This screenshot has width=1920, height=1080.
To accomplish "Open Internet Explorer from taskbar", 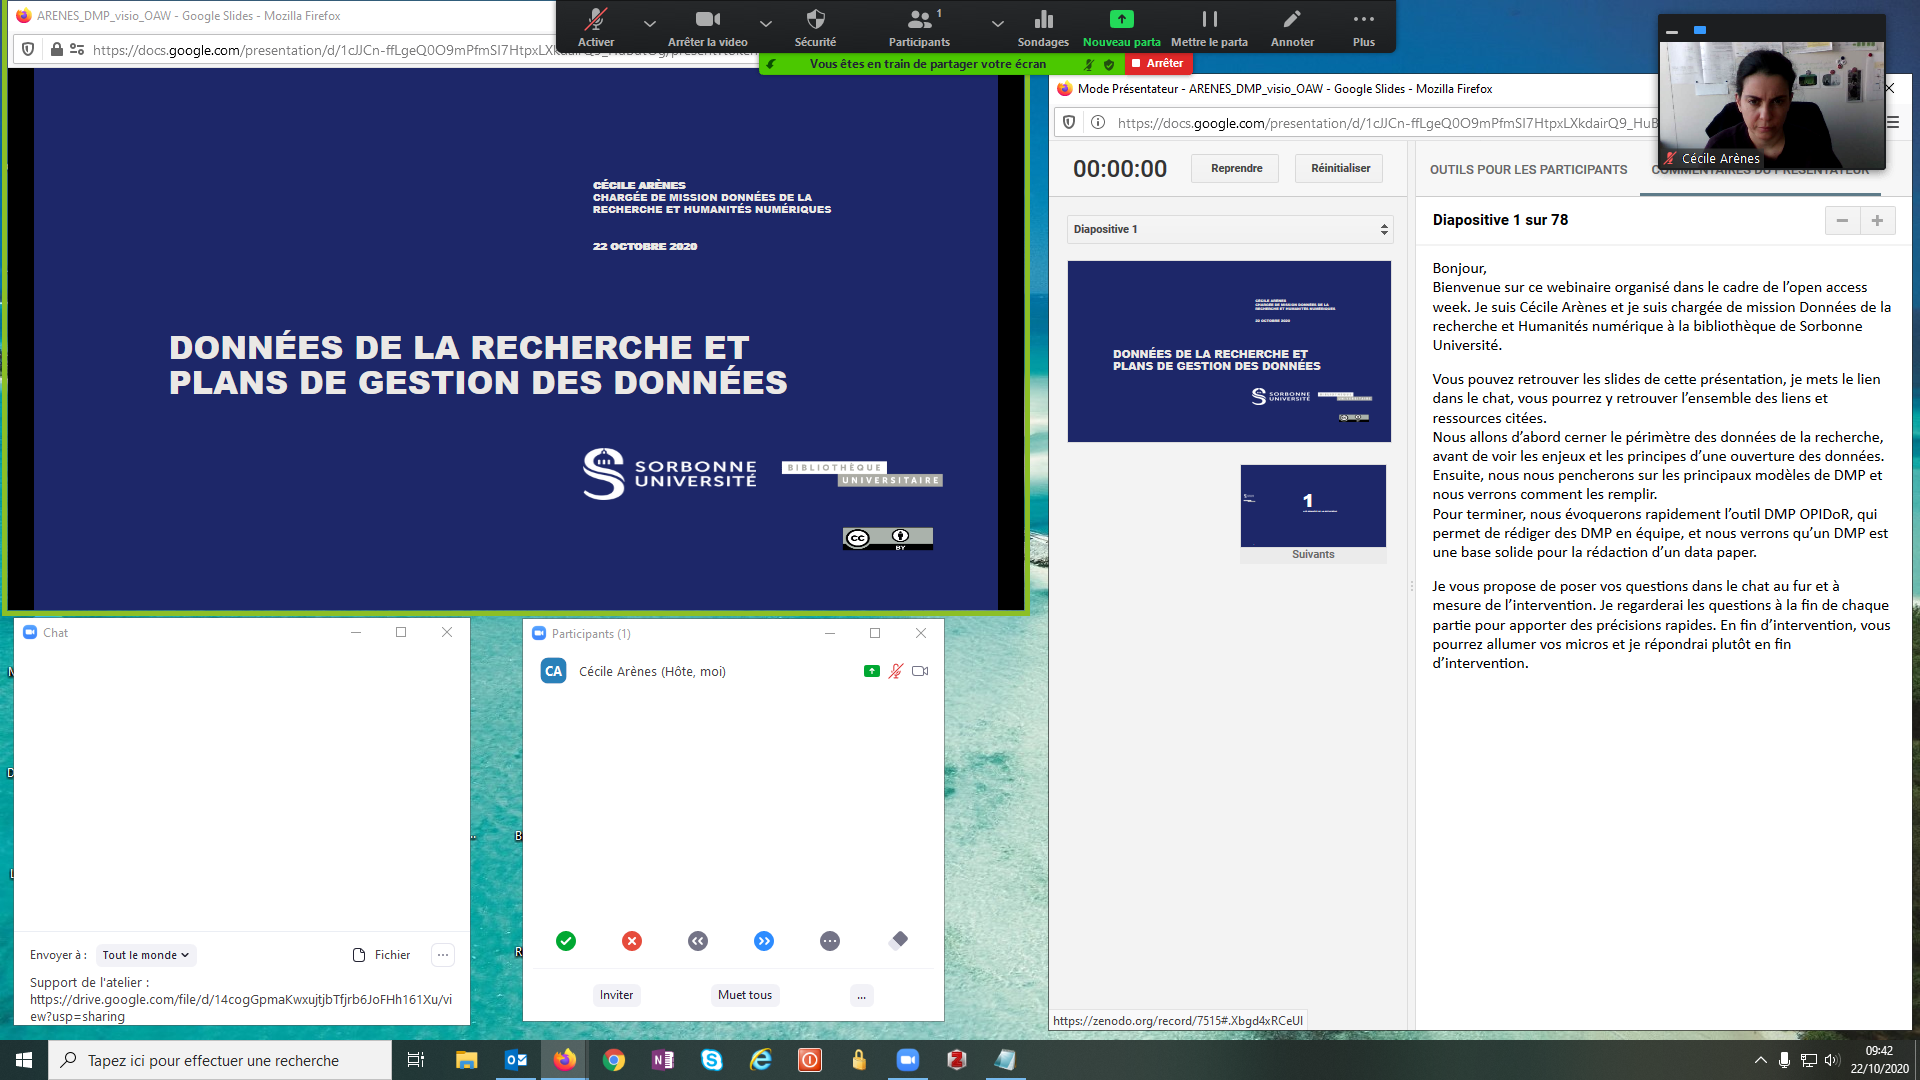I will 761,1060.
